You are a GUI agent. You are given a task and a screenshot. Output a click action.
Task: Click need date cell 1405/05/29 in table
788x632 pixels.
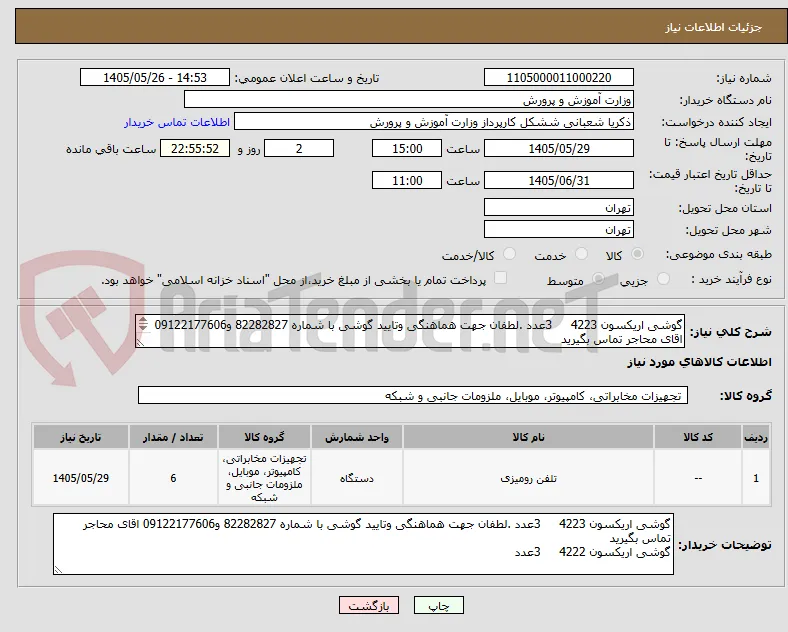[81, 478]
